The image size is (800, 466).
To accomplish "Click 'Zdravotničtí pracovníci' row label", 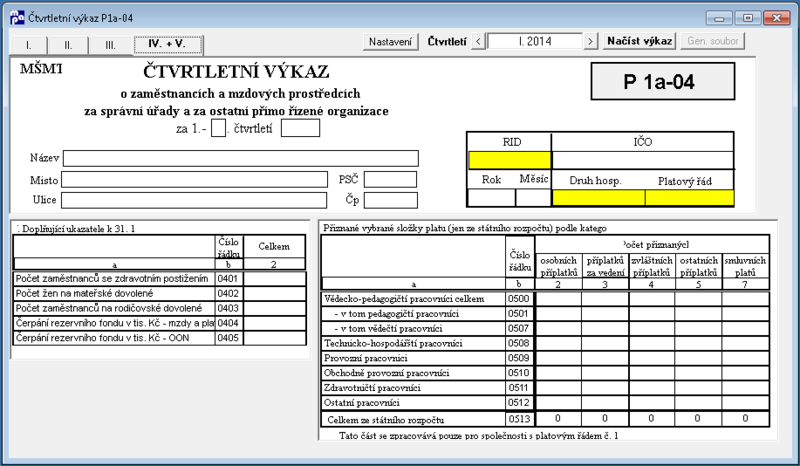I will pyautogui.click(x=372, y=388).
